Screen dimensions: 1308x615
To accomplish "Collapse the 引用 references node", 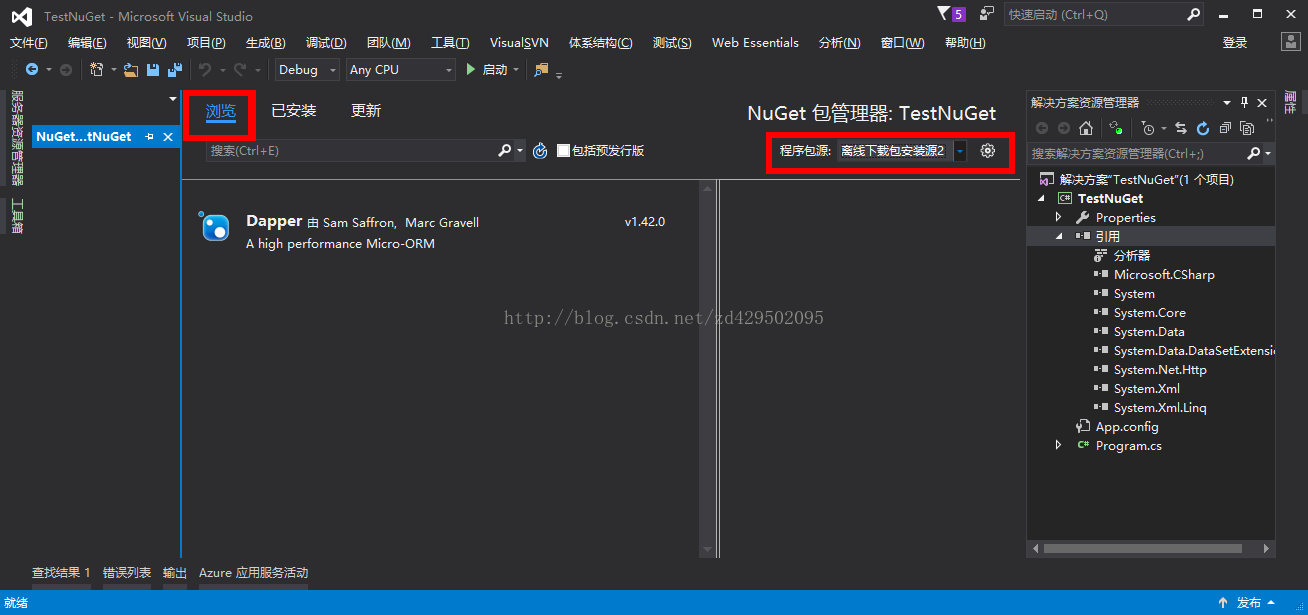I will click(x=1059, y=236).
